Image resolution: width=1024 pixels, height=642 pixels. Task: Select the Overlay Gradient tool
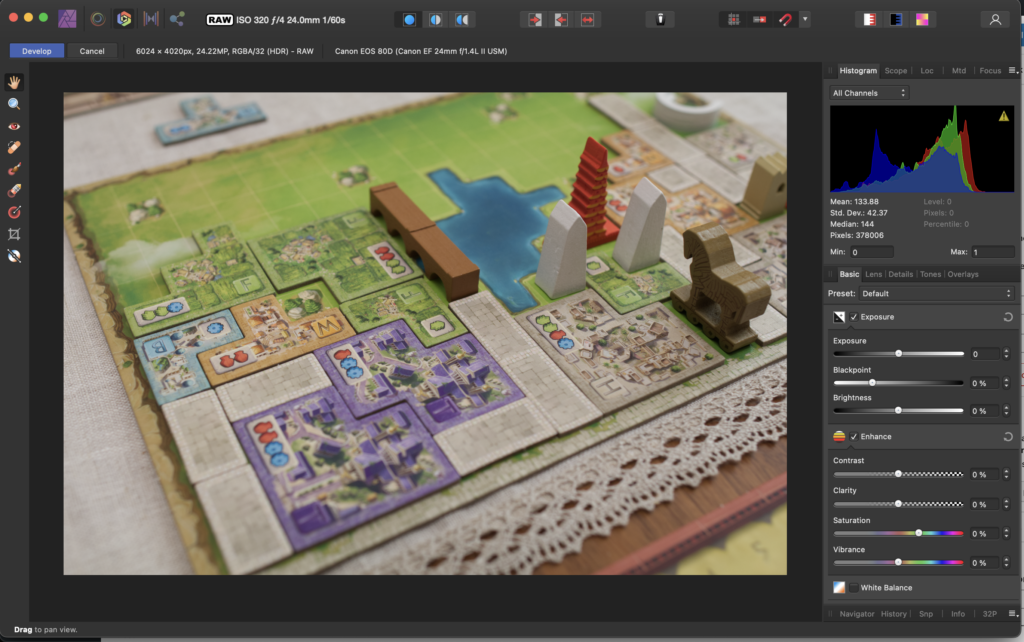point(14,212)
